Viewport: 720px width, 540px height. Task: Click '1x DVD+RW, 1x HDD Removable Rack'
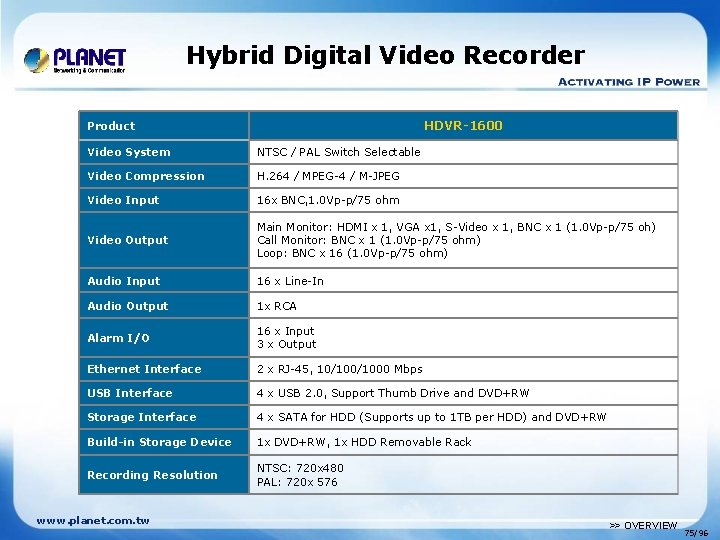click(x=364, y=442)
